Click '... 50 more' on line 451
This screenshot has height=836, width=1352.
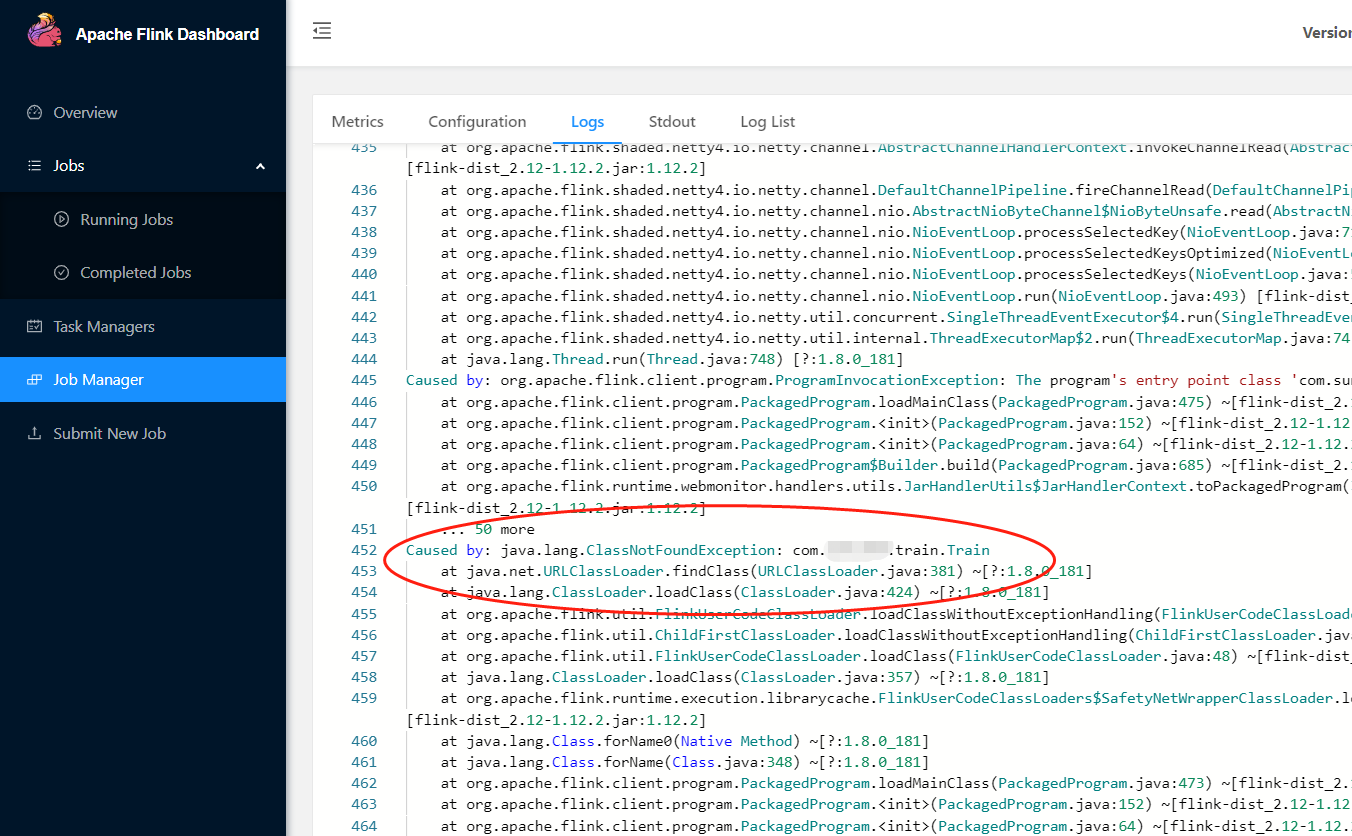tap(488, 529)
